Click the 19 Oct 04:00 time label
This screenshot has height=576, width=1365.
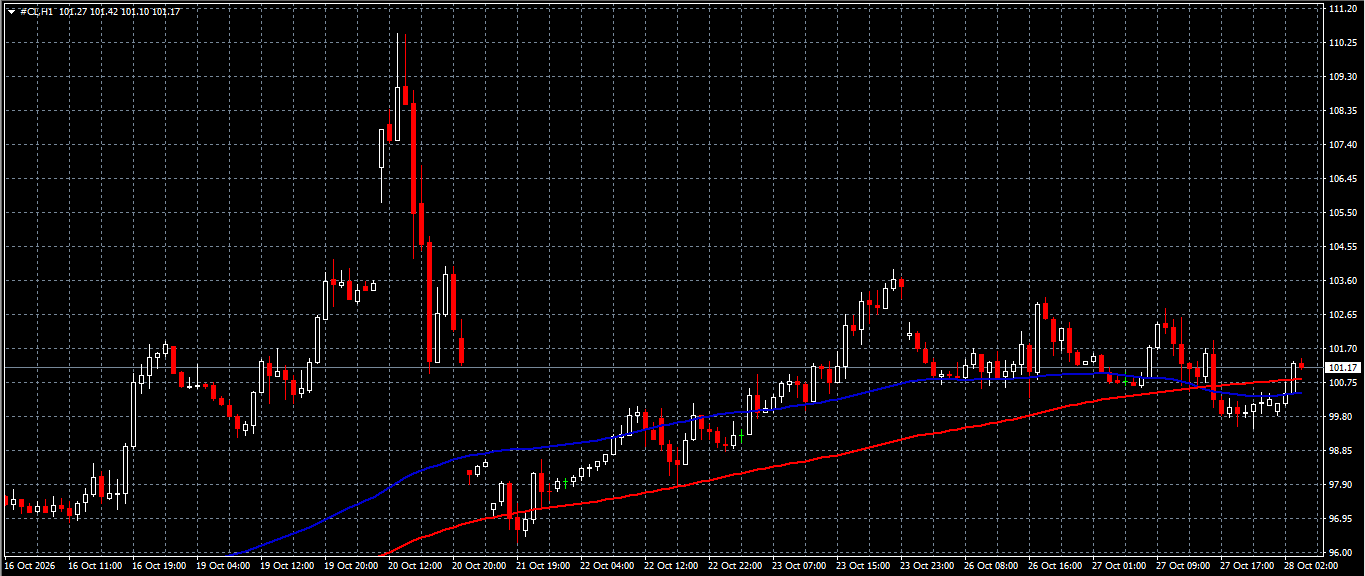click(223, 566)
